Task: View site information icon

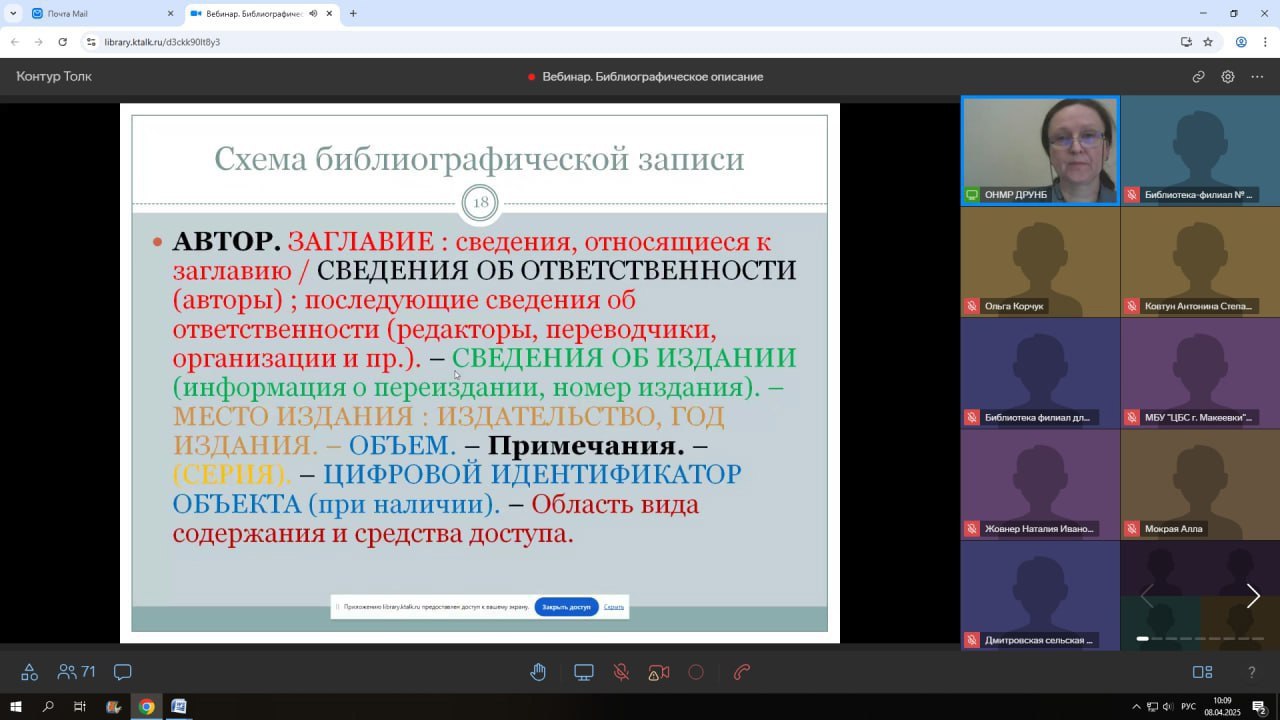Action: pos(91,42)
